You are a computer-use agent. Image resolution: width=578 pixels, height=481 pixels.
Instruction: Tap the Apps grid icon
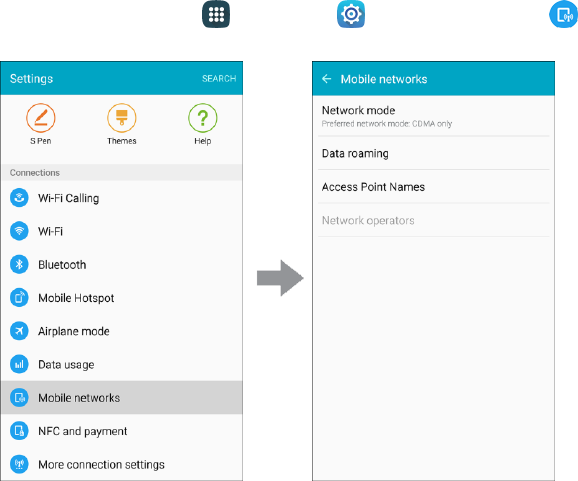tap(216, 14)
